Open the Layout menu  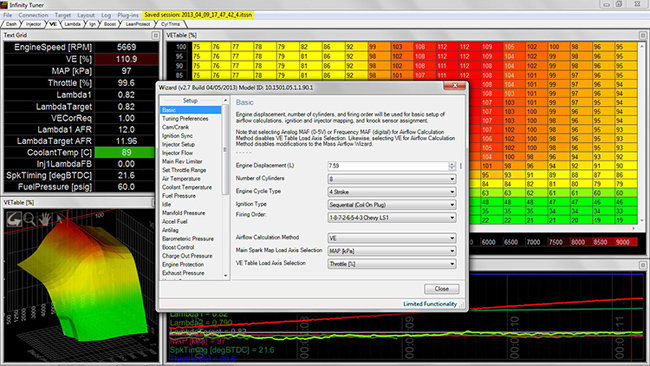[86, 15]
